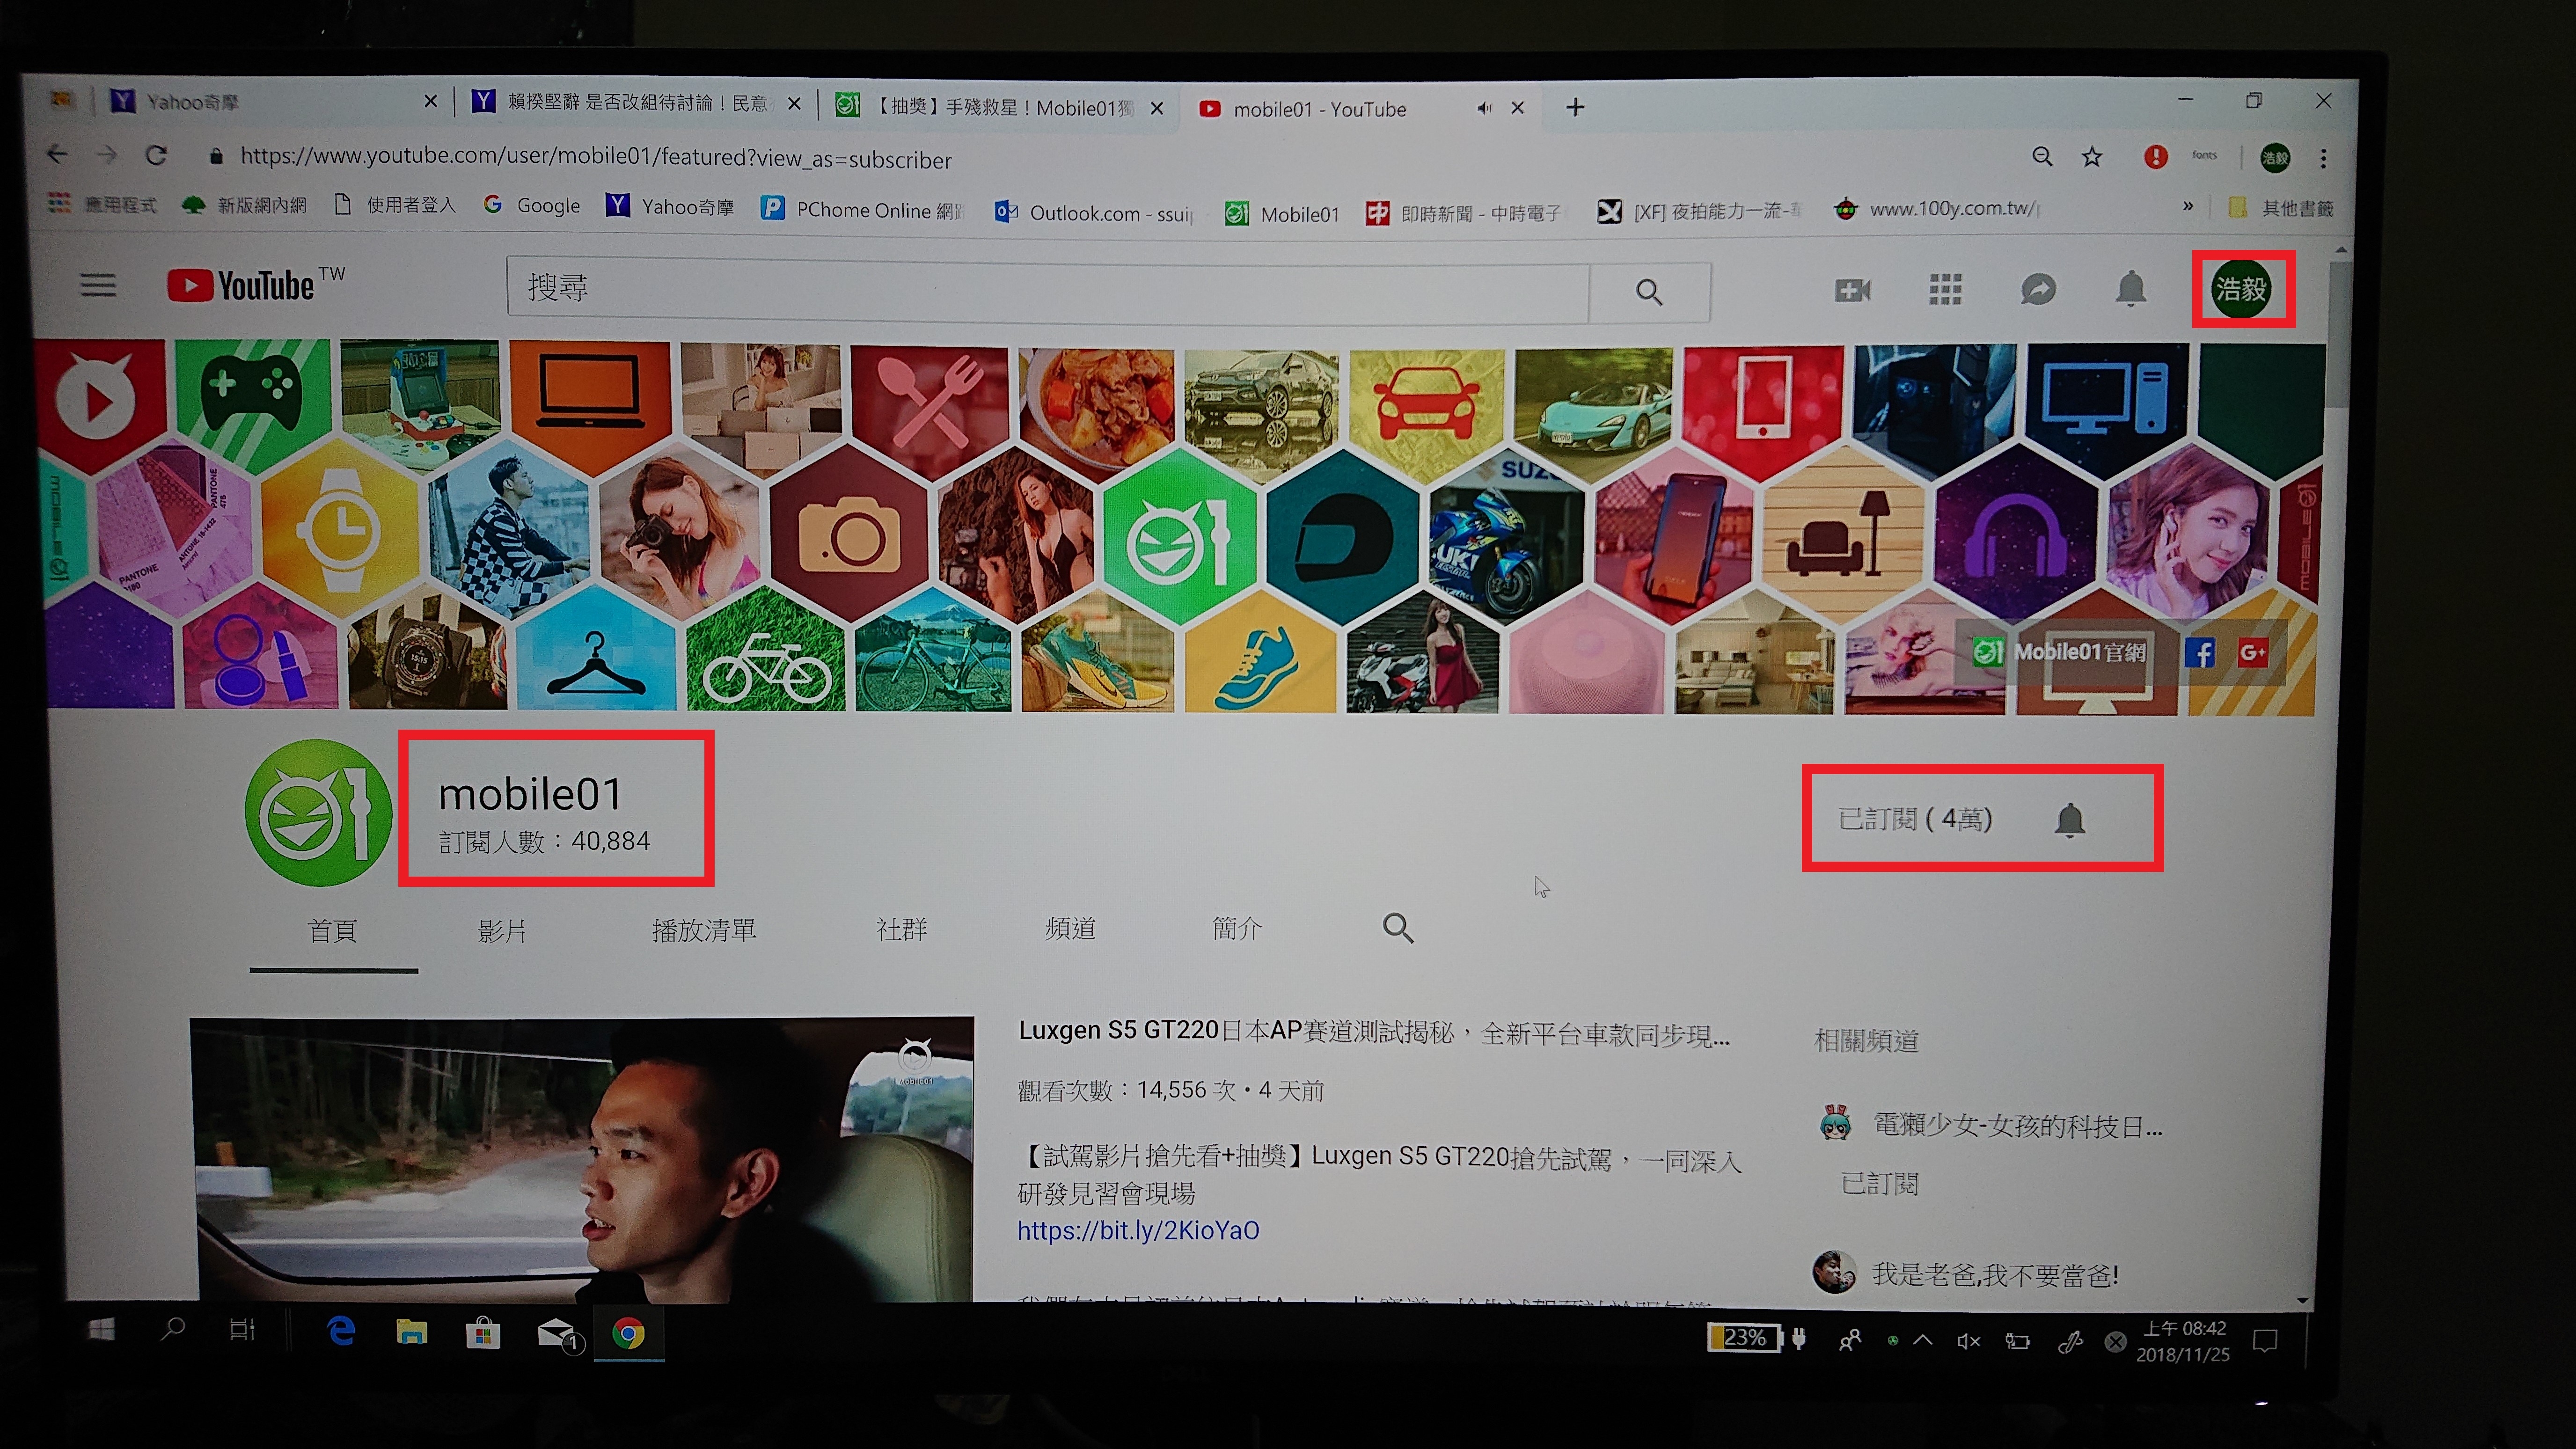Open the 即時新聞 - 中時電子 bookmark
Viewport: 2576px width, 1449px height.
pyautogui.click(x=1463, y=213)
